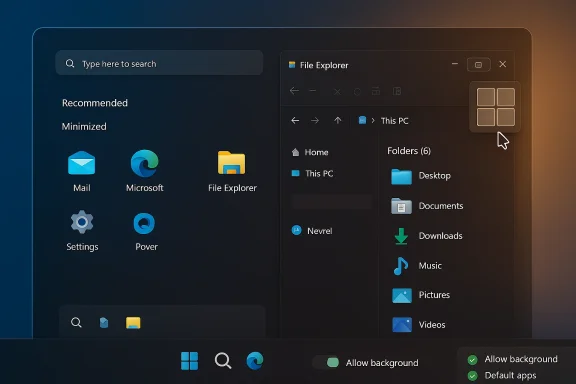Click the green check beside Default apps
576x384 pixels.
(472, 376)
